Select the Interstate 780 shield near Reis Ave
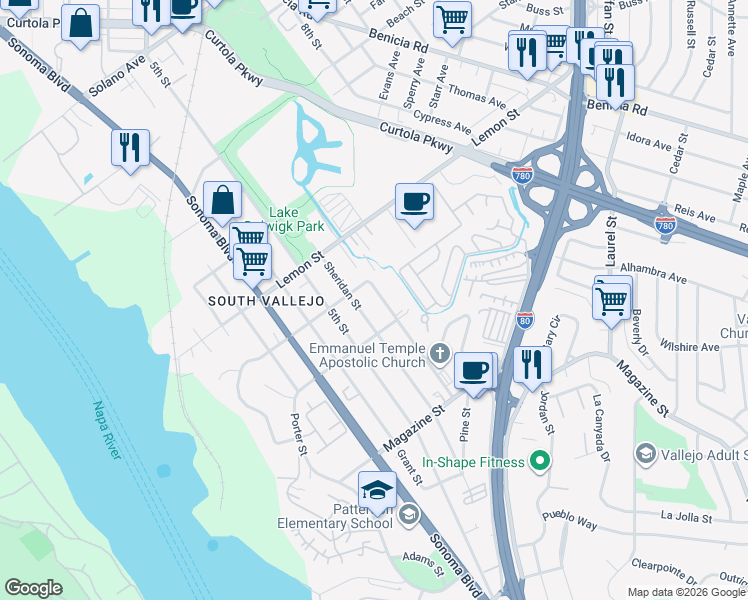The image size is (748, 600). (x=665, y=225)
